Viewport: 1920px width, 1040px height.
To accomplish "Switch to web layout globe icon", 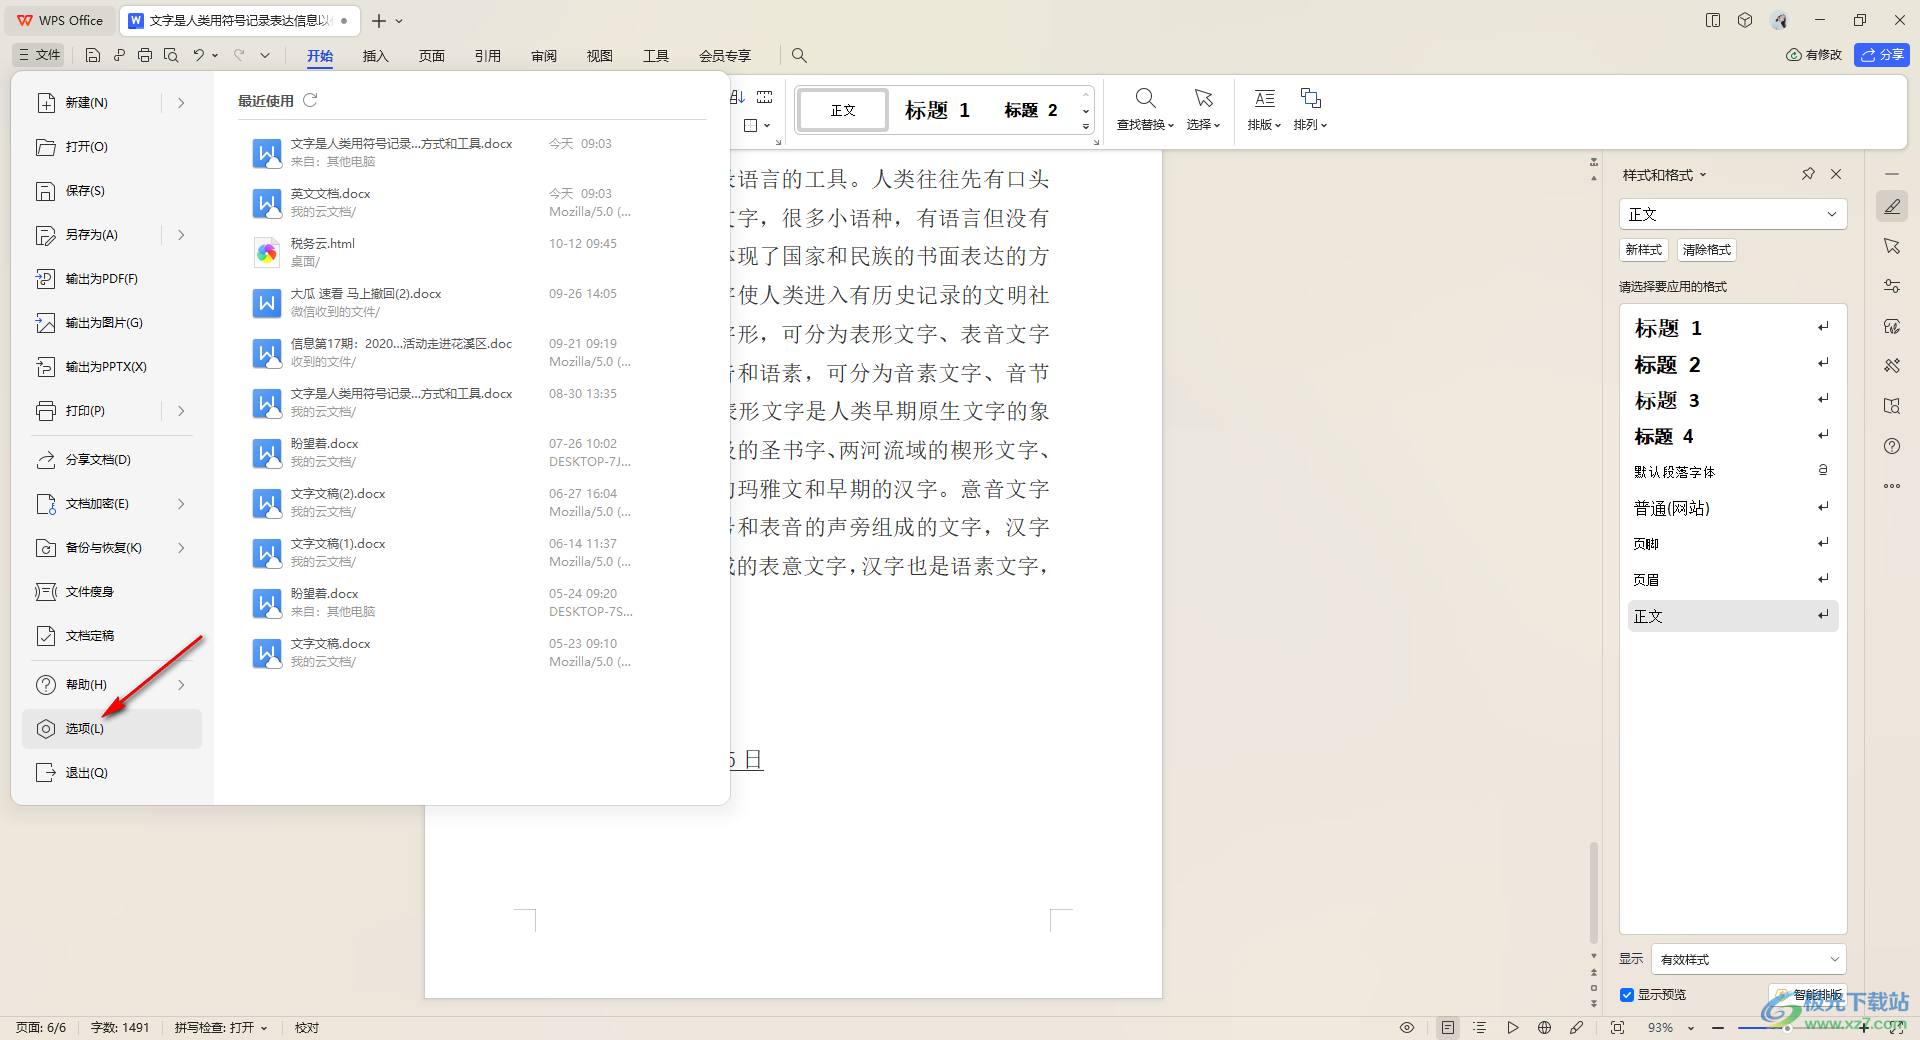I will [x=1544, y=1027].
